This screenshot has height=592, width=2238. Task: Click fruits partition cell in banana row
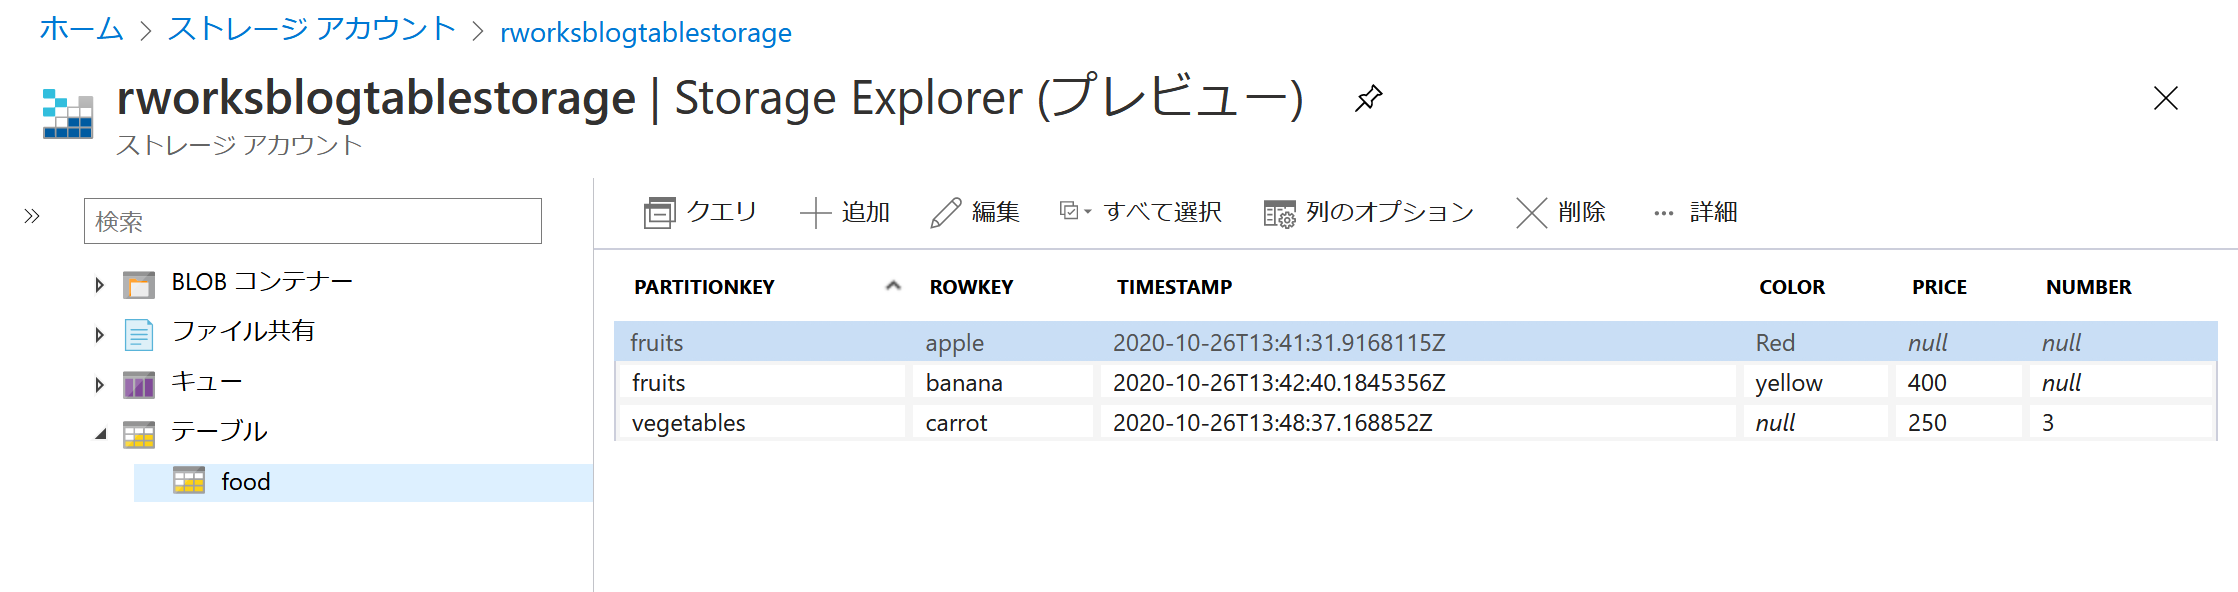point(659,383)
